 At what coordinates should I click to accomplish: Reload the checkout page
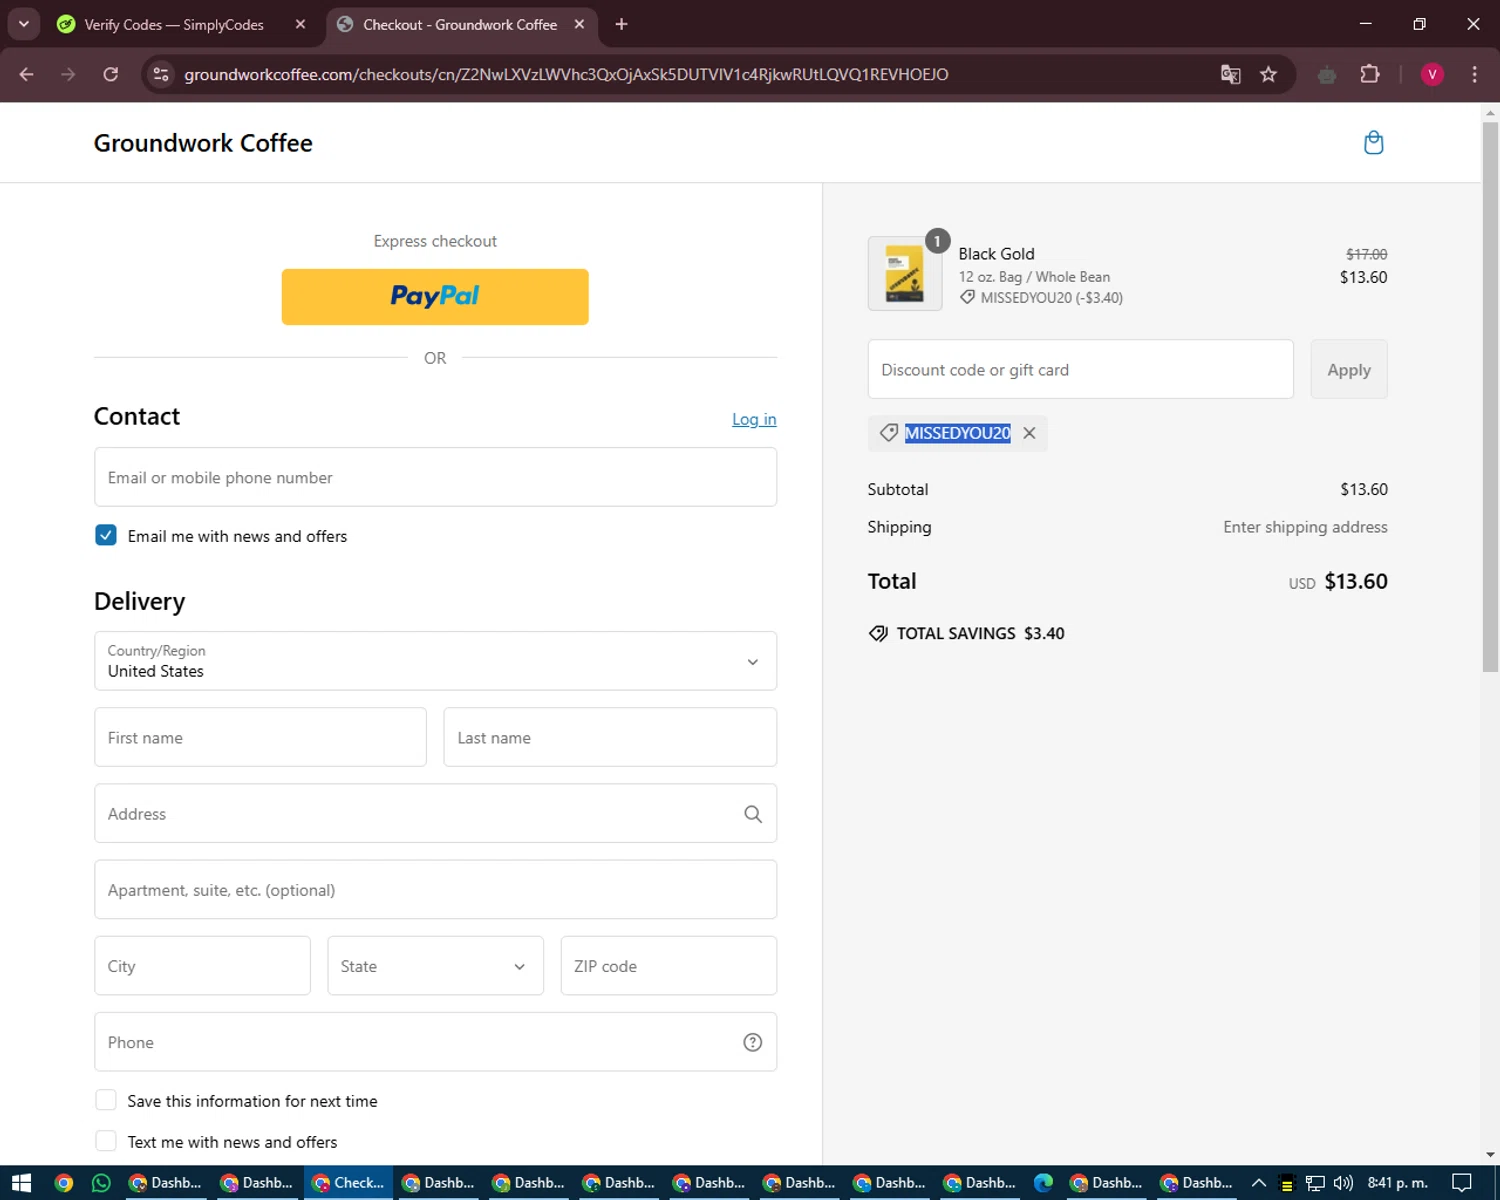[x=111, y=75]
